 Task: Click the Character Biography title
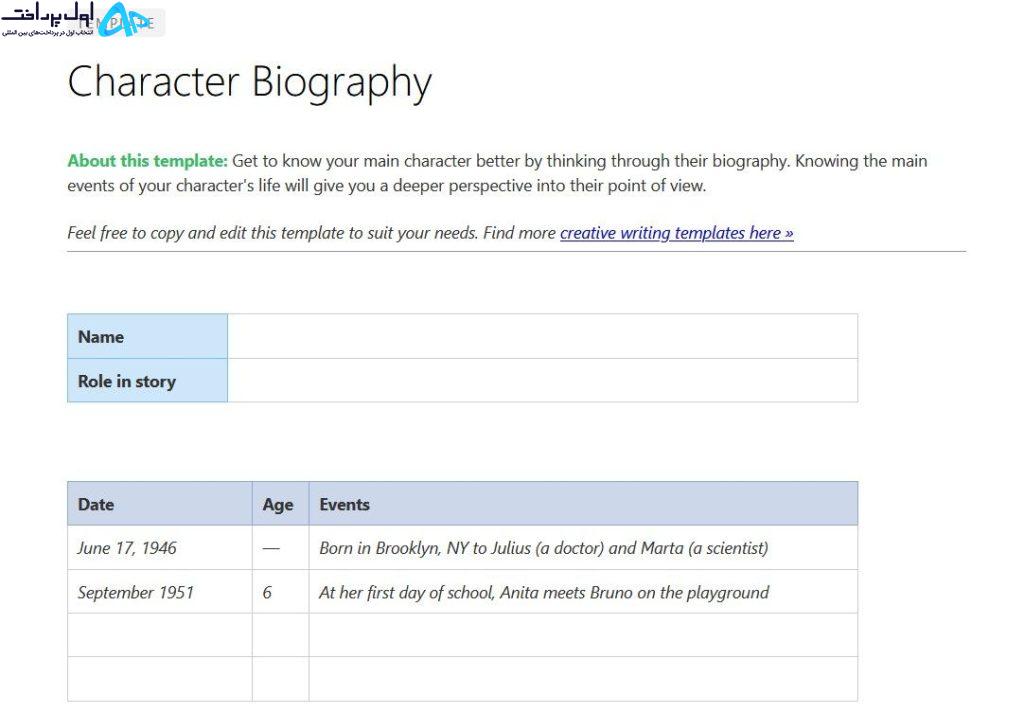[x=249, y=82]
